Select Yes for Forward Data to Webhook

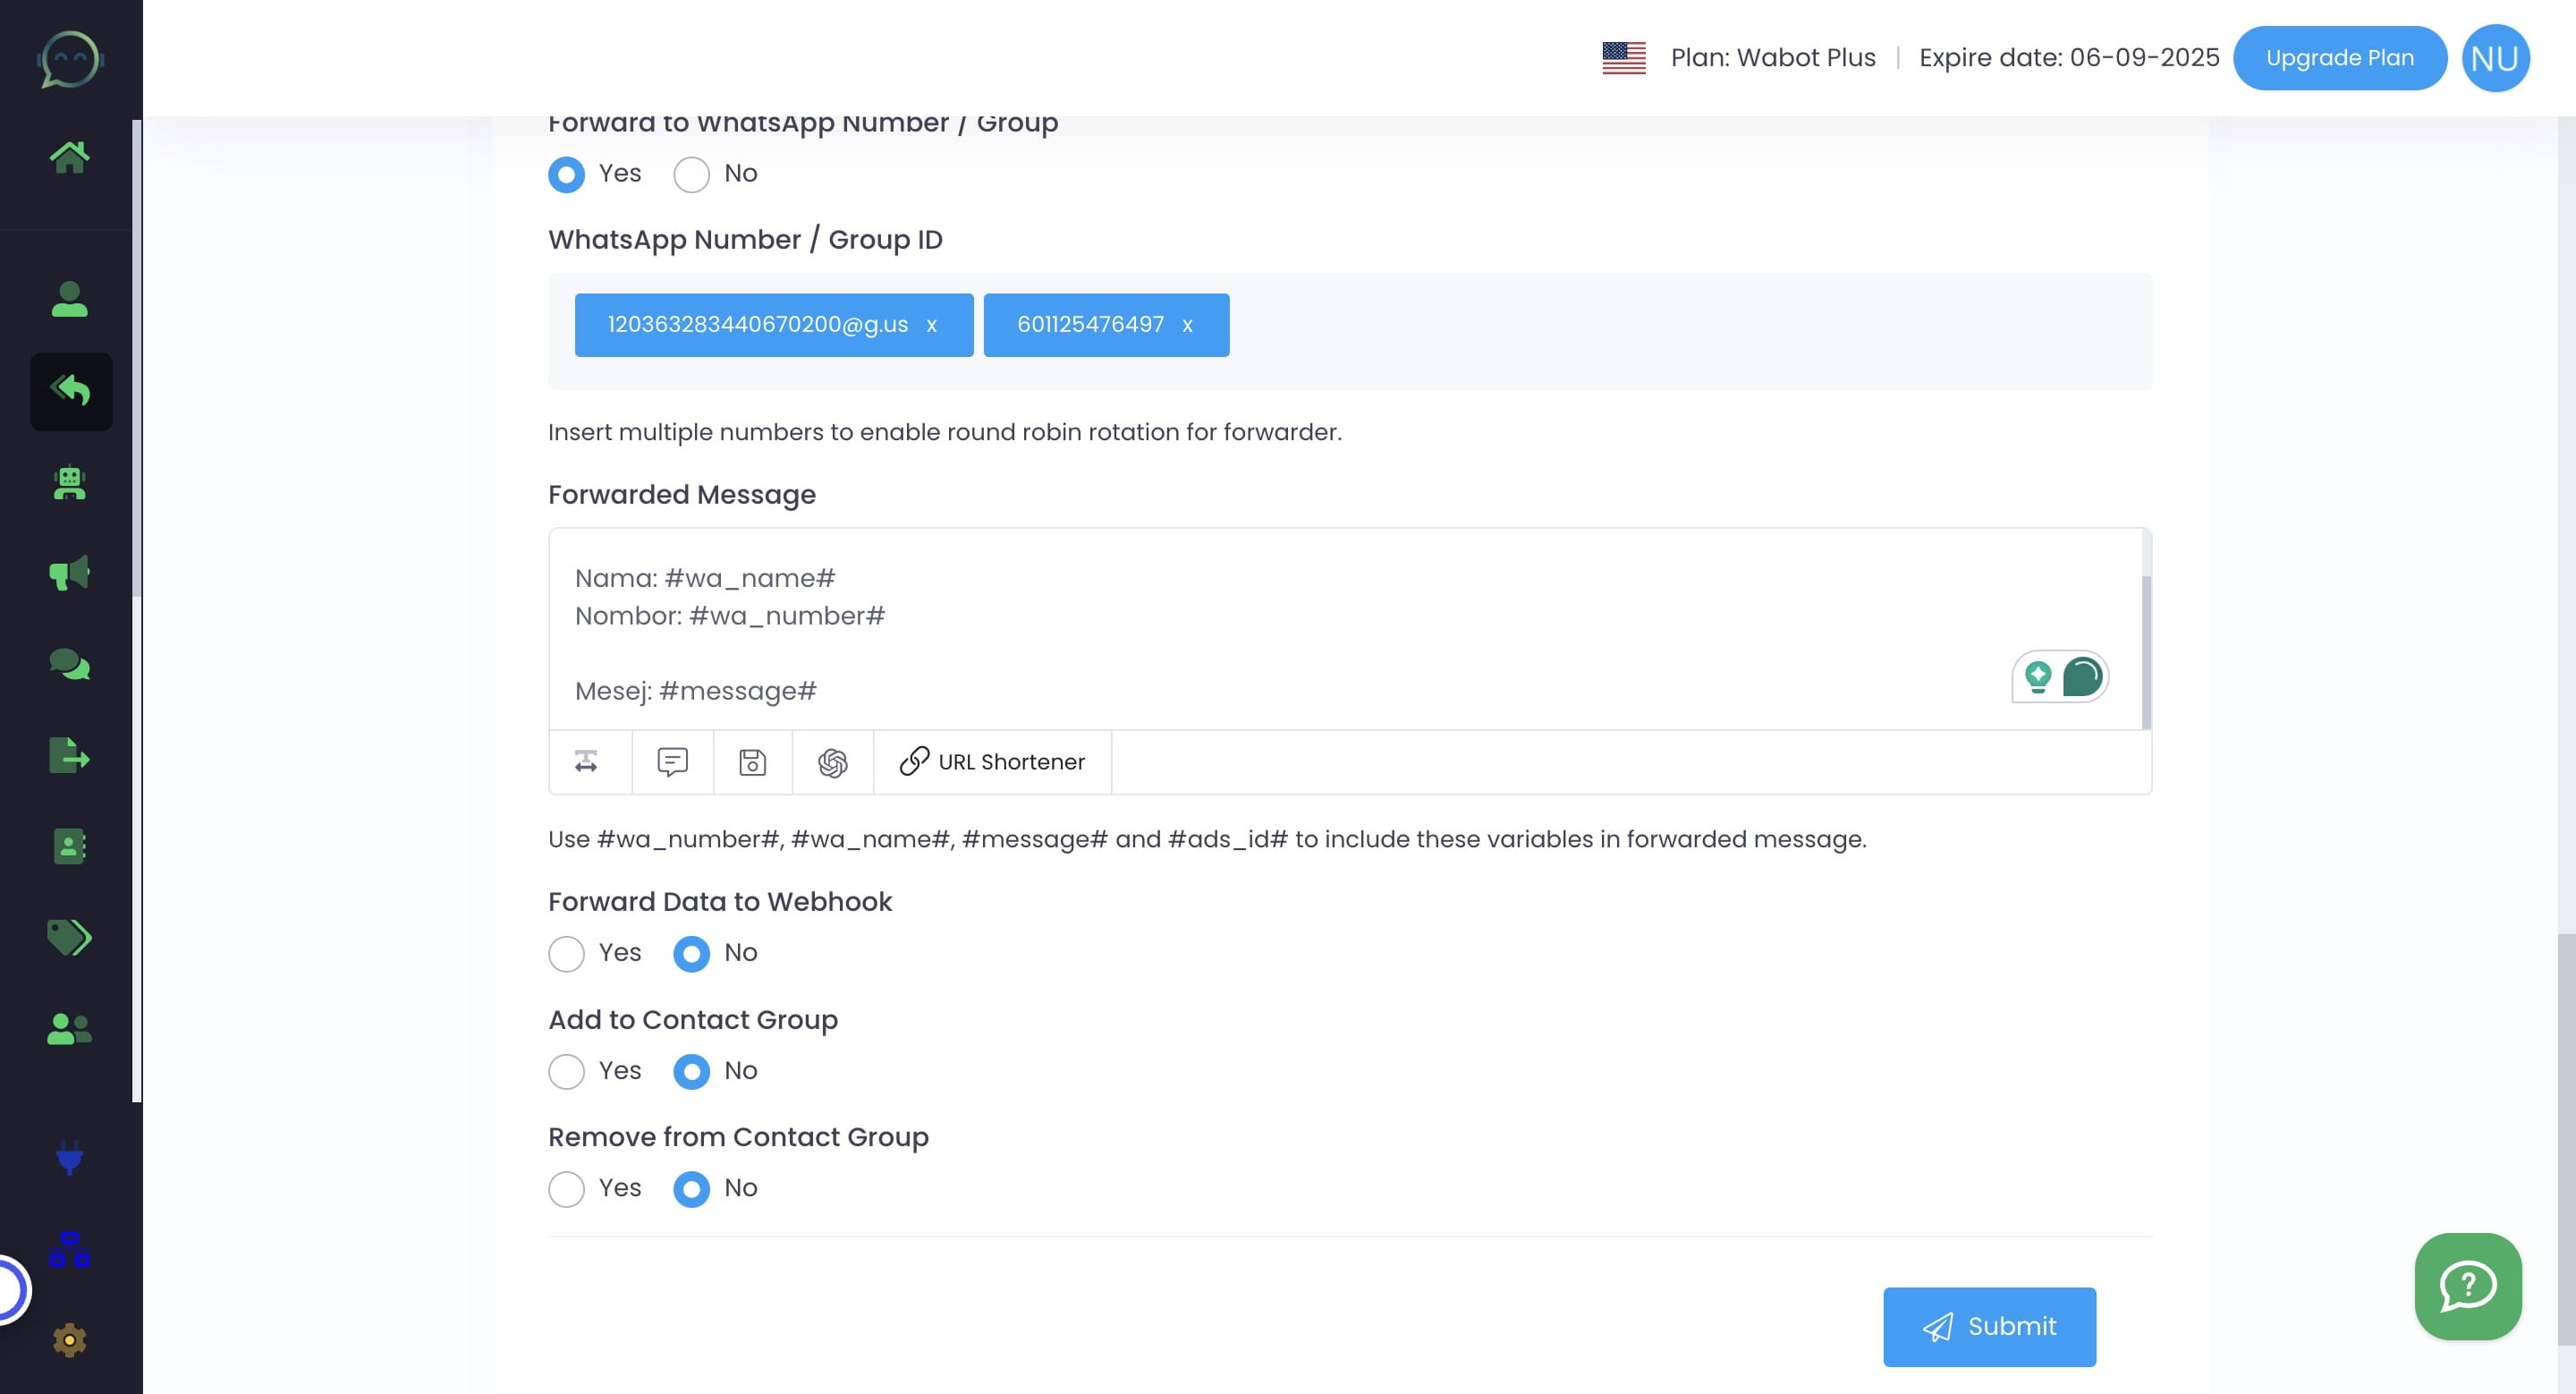(566, 954)
